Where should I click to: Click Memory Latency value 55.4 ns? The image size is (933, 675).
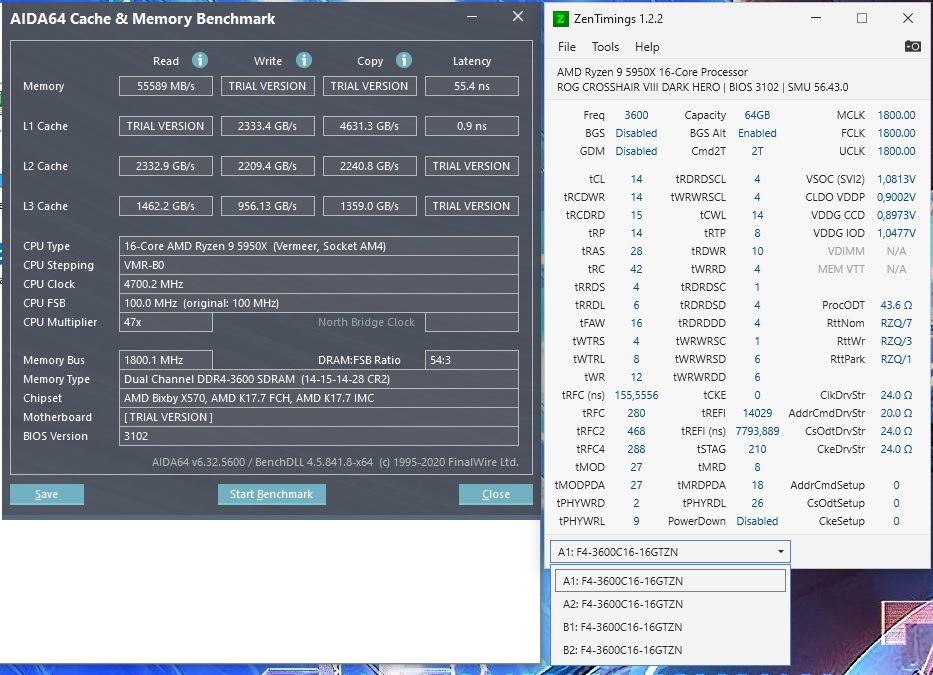pyautogui.click(x=472, y=86)
